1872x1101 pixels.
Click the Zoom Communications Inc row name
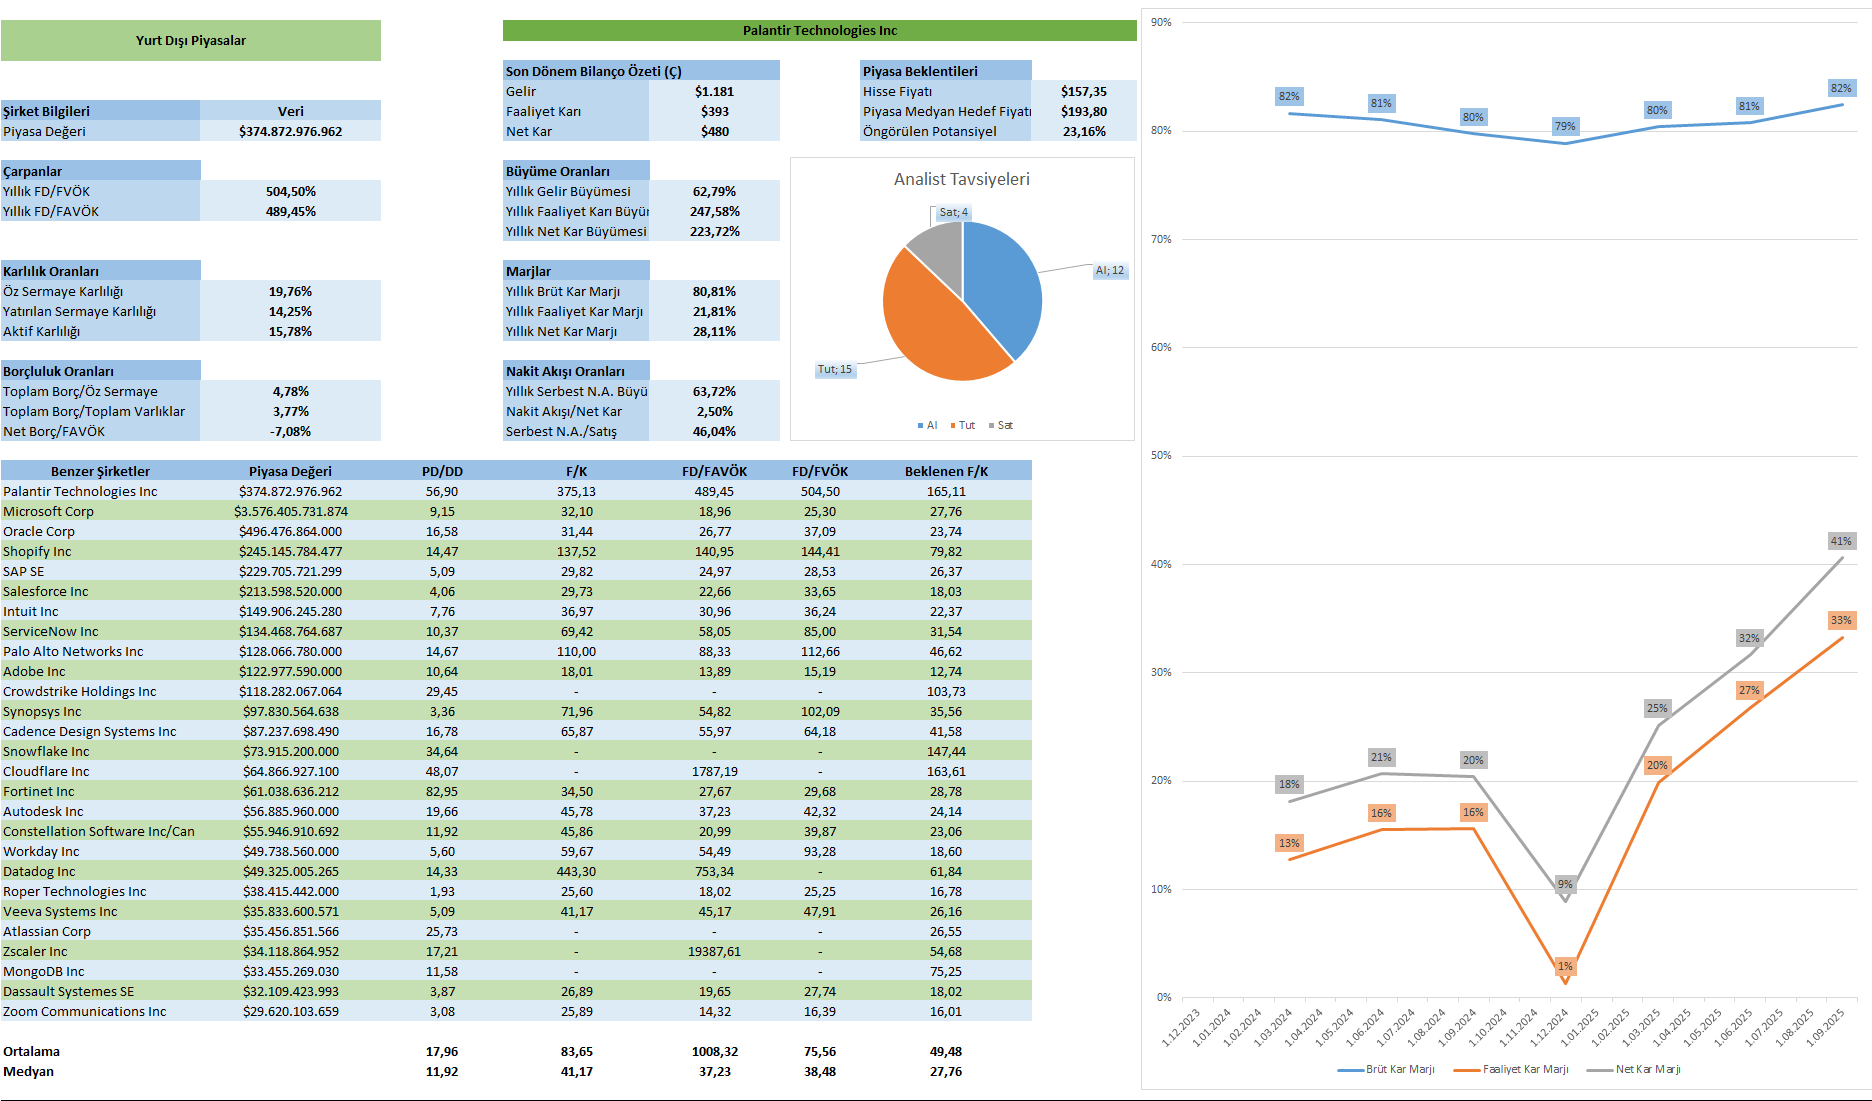click(x=85, y=1011)
